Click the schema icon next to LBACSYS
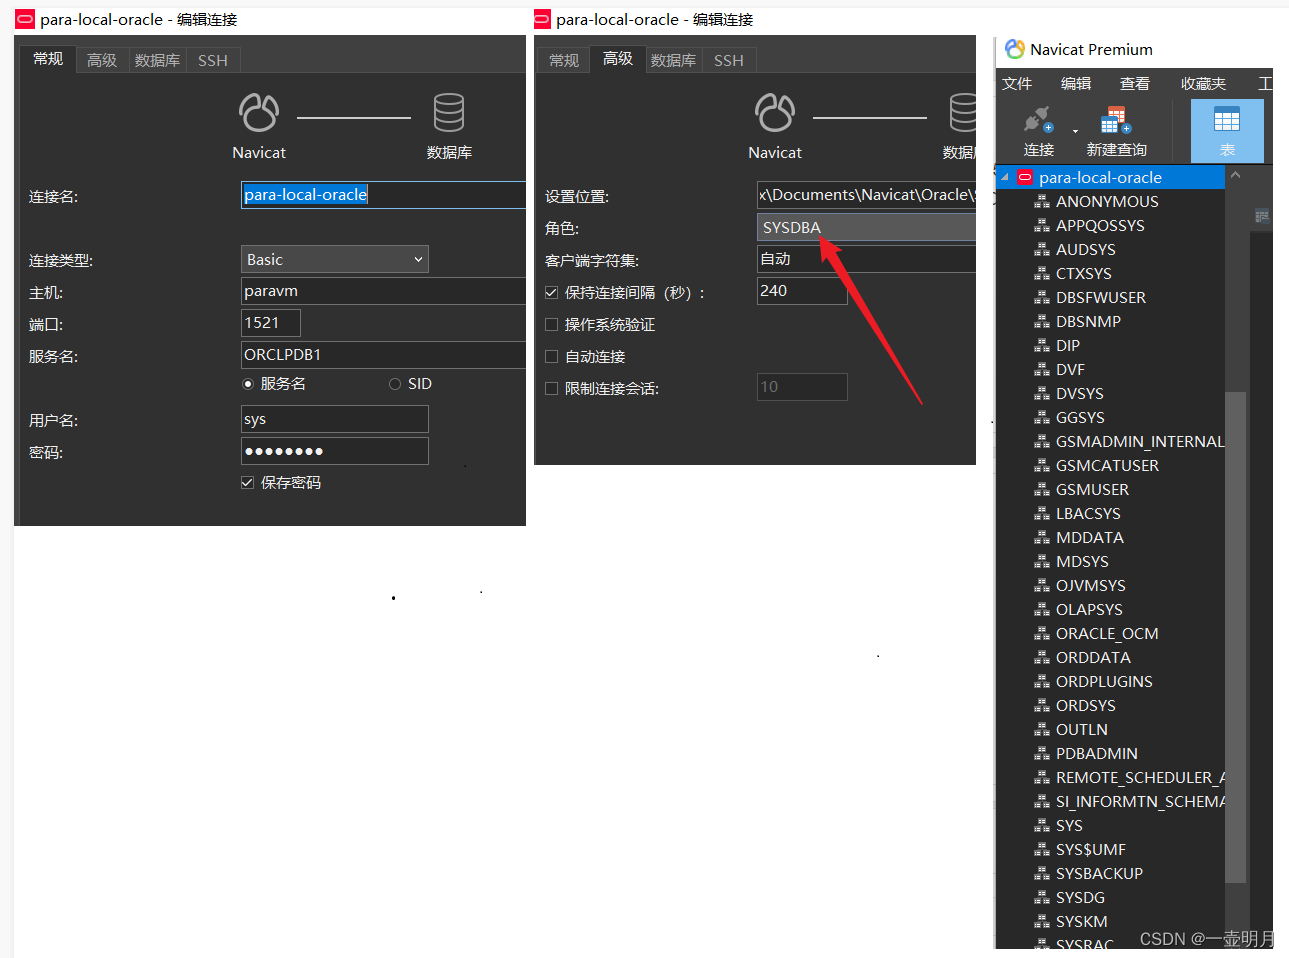This screenshot has width=1289, height=958. pos(1042,513)
